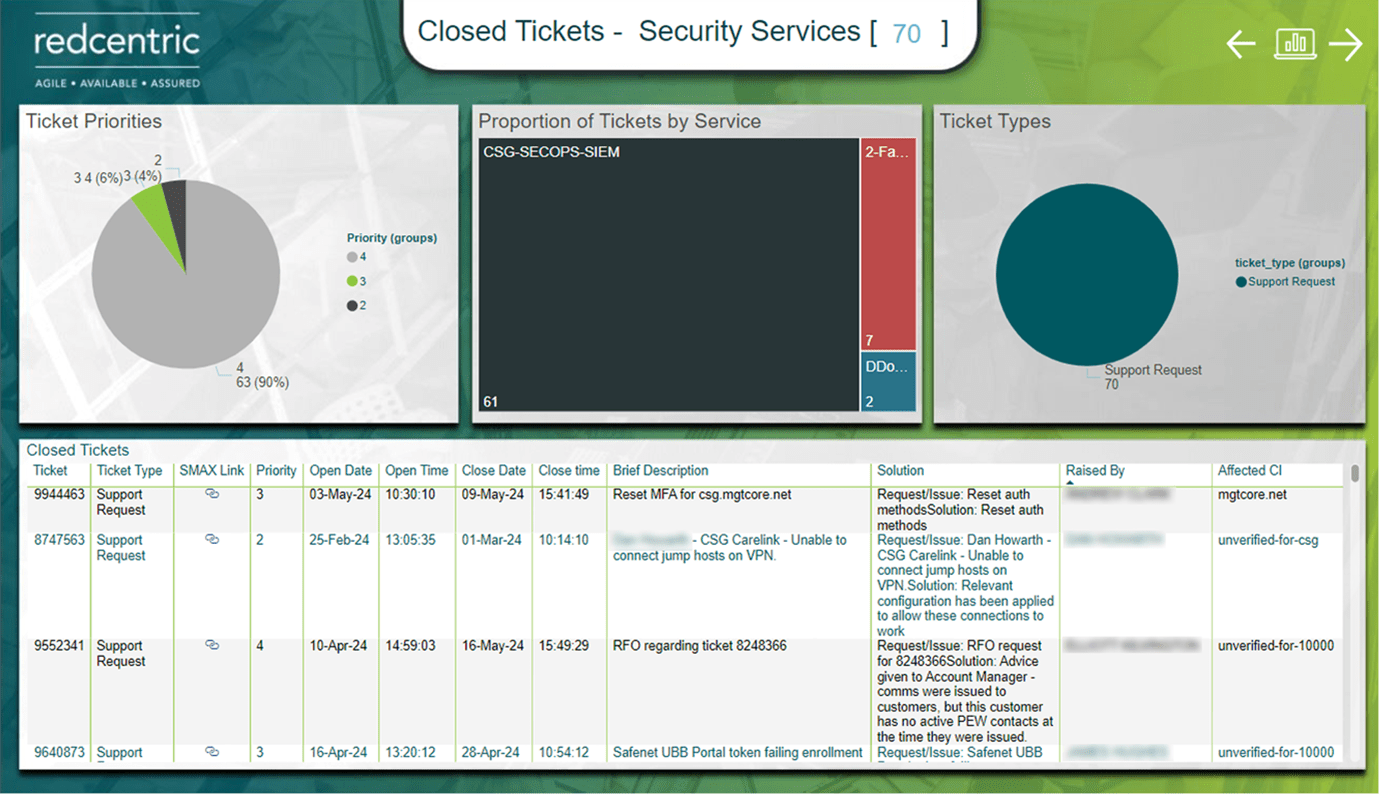Select Support Request legend marker
Screen dimensions: 1379x794
click(x=1241, y=281)
